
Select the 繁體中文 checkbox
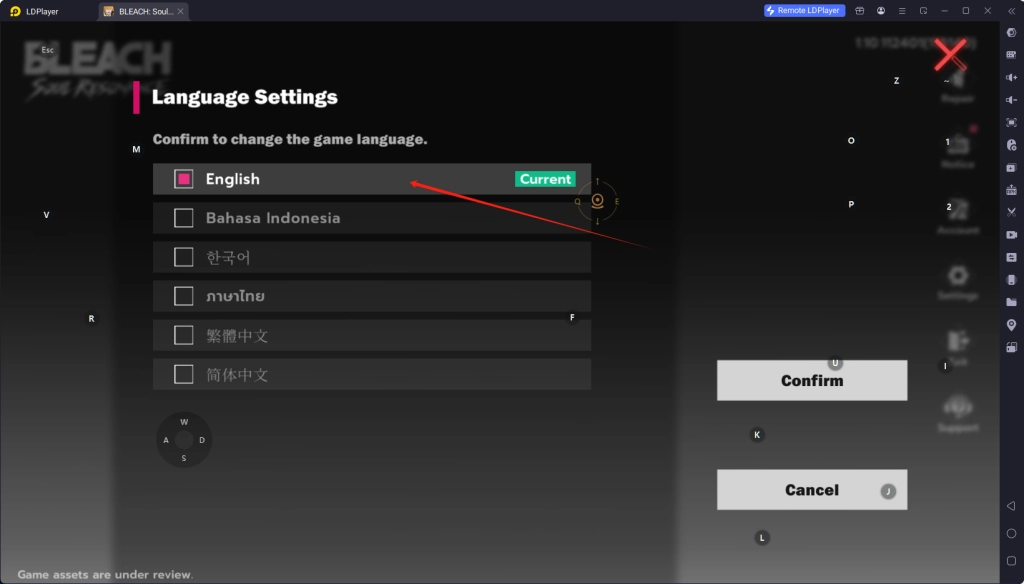[x=183, y=334]
